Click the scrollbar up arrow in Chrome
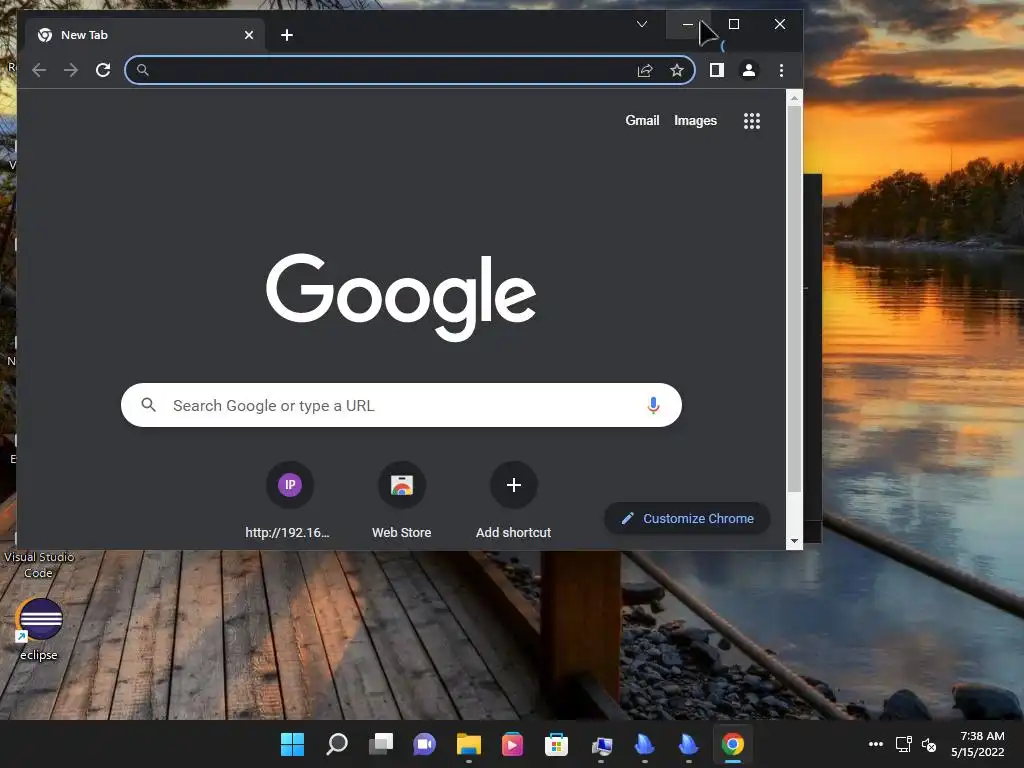The height and width of the screenshot is (768, 1024). [x=794, y=99]
